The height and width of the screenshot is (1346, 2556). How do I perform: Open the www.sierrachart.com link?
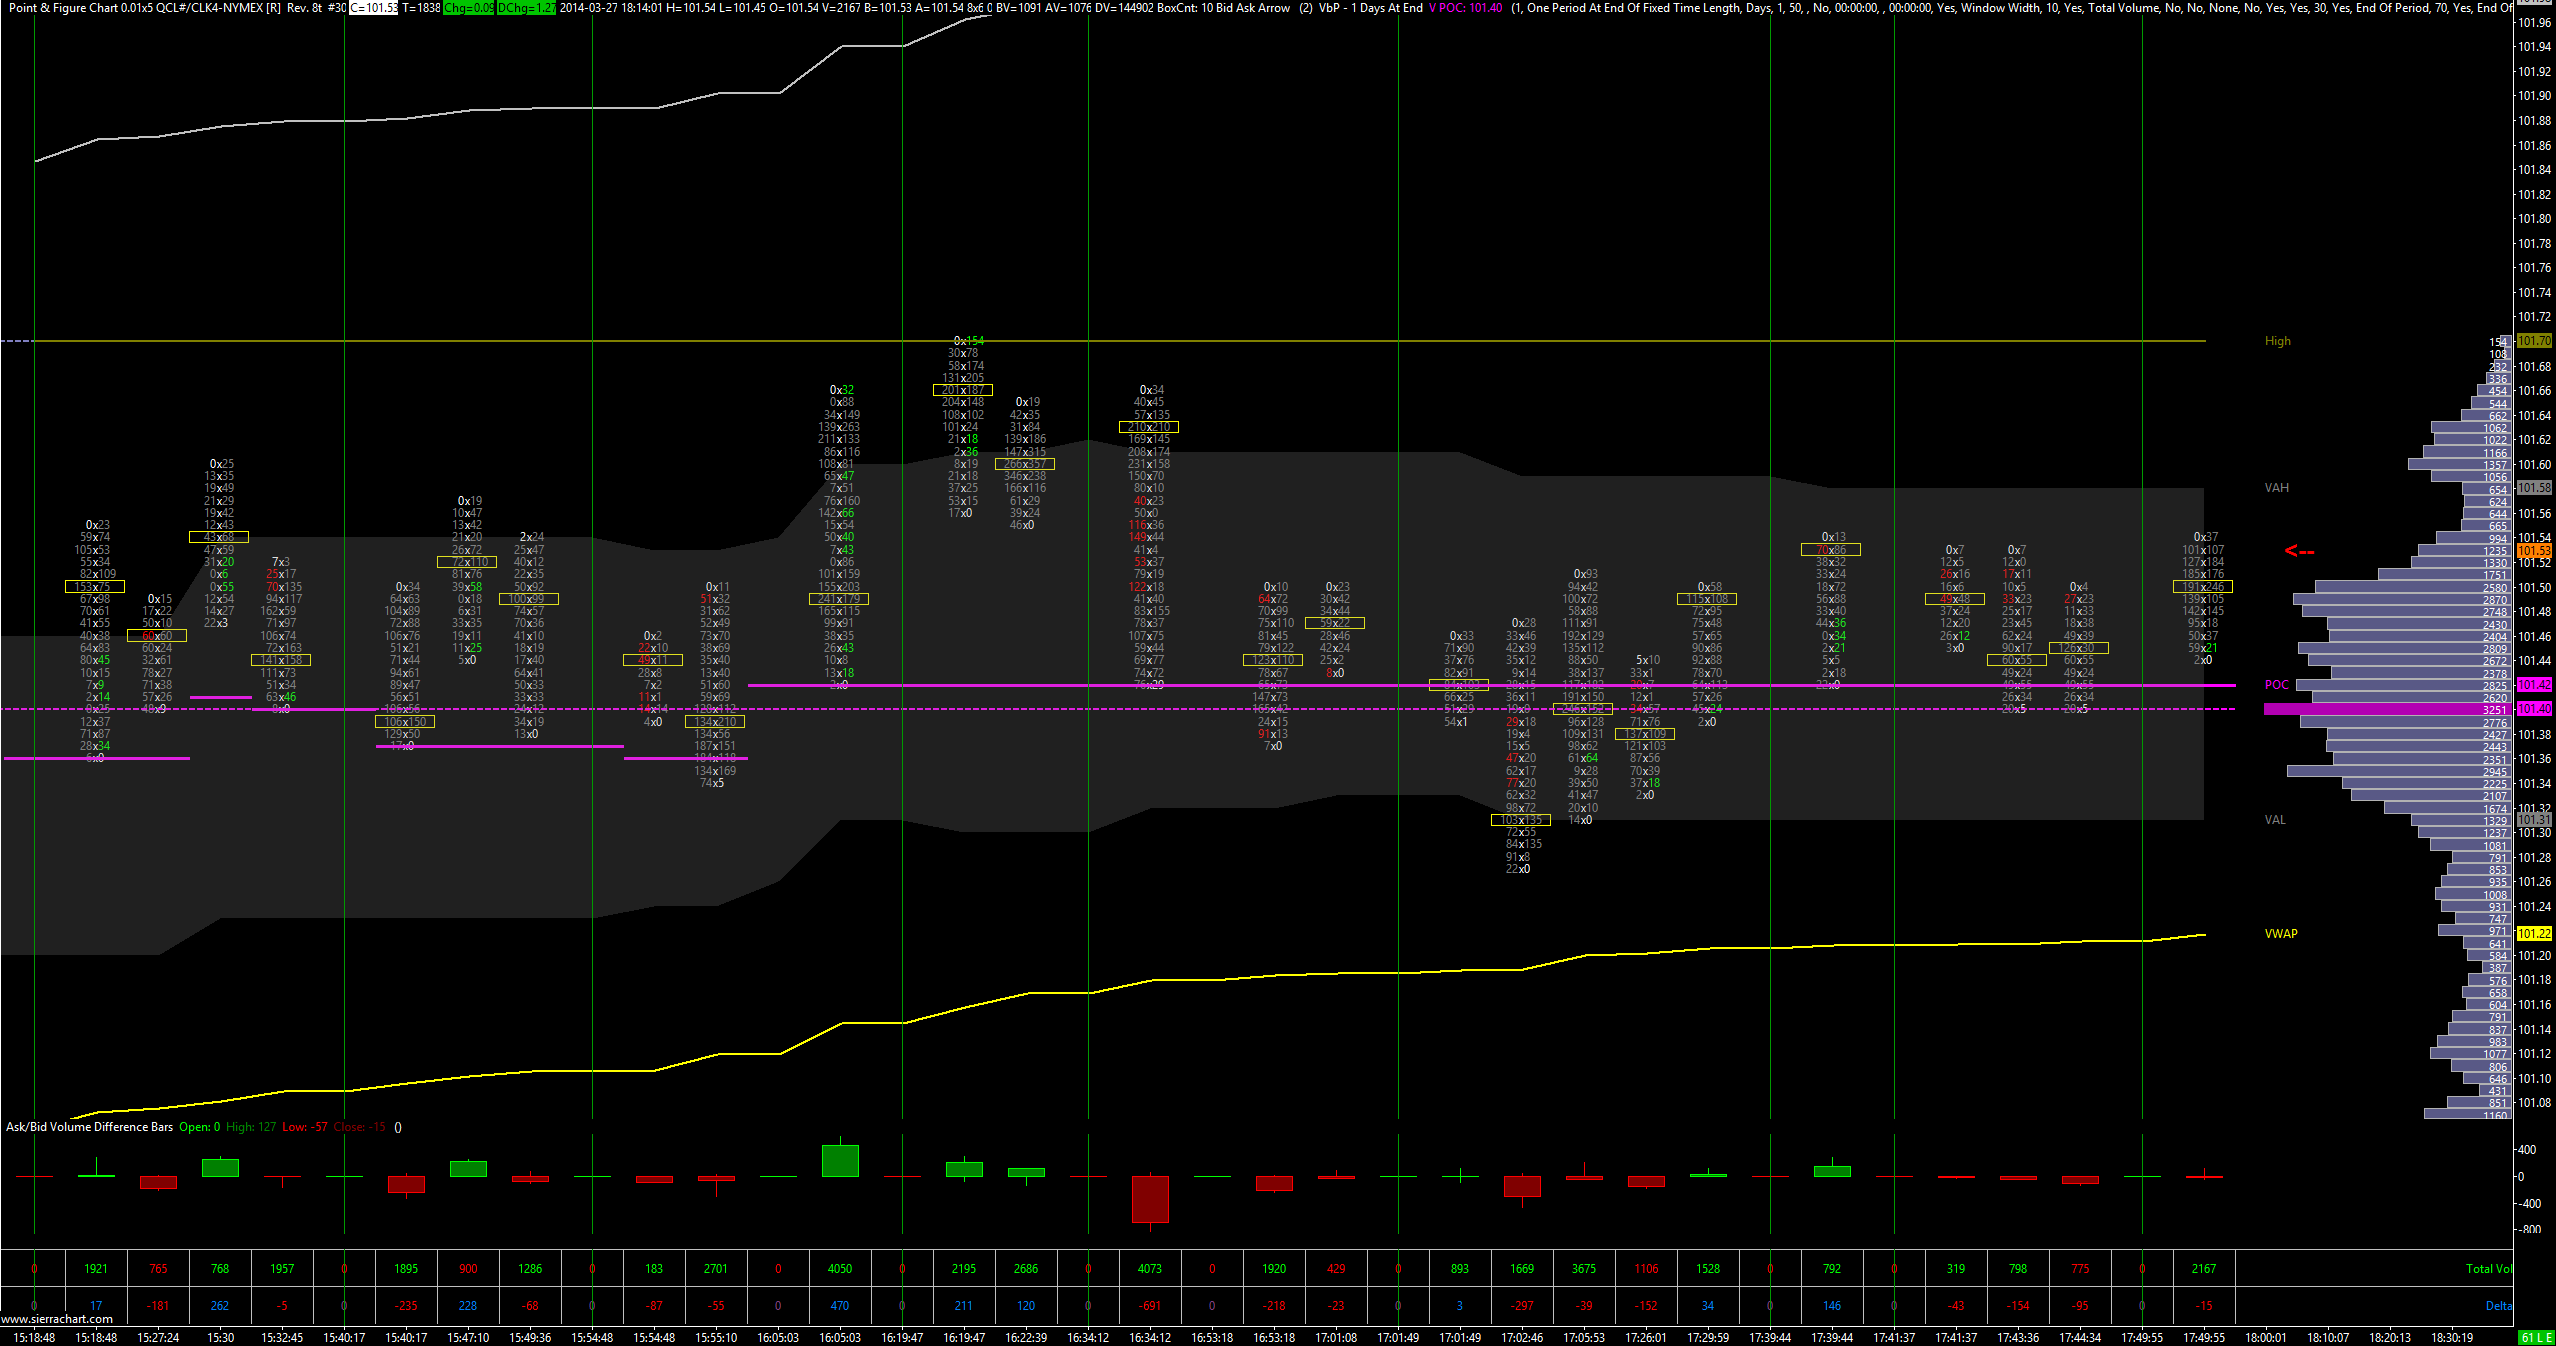[x=57, y=1319]
